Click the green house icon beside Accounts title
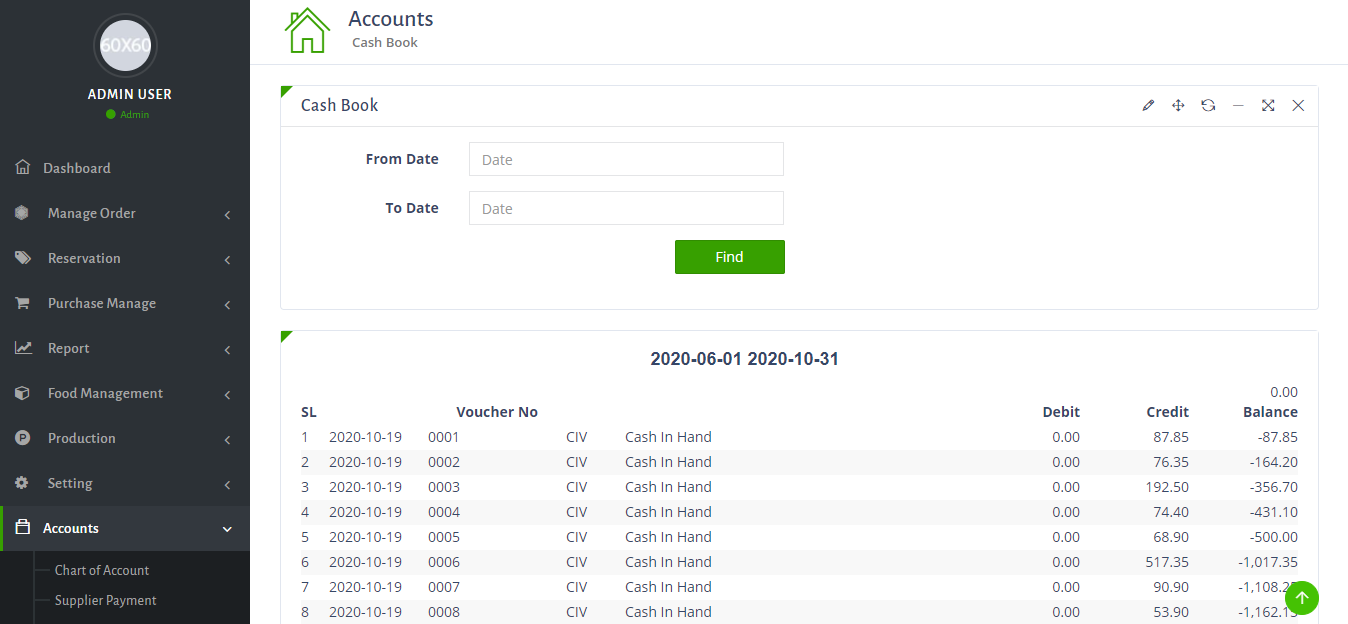Viewport: 1348px width, 624px height. [307, 31]
